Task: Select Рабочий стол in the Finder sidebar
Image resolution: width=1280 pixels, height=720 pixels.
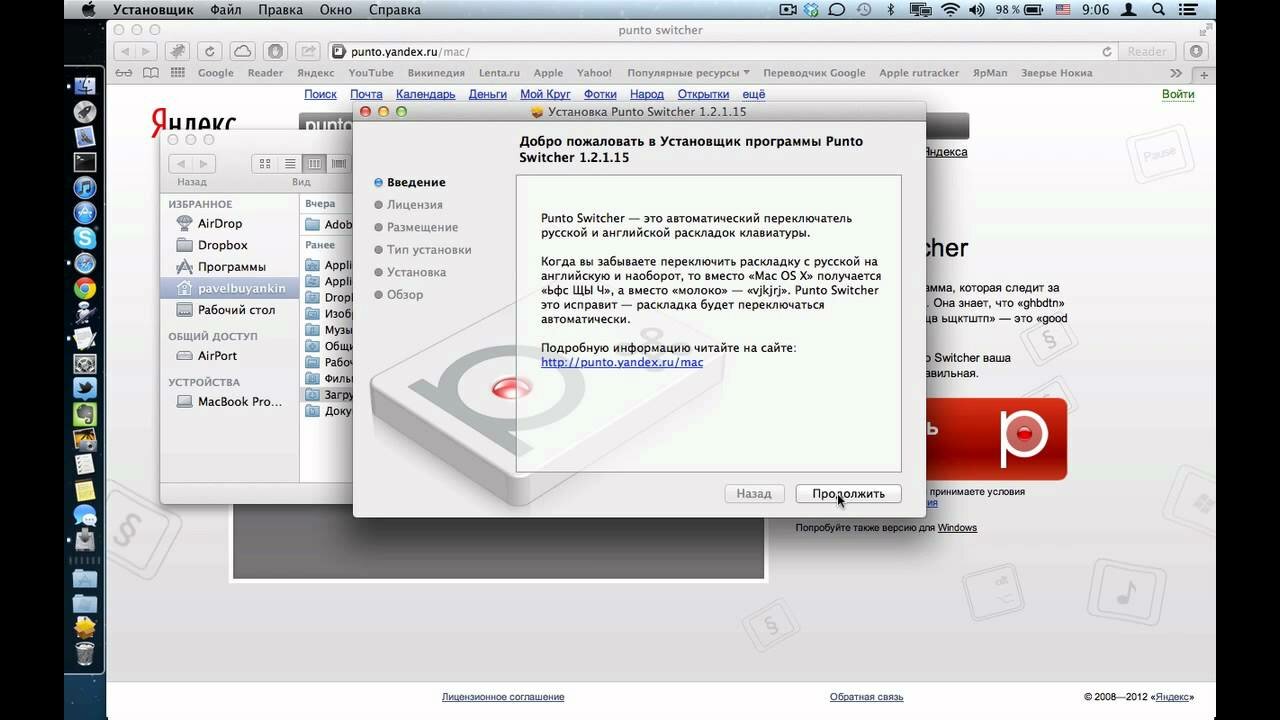Action: (x=236, y=310)
